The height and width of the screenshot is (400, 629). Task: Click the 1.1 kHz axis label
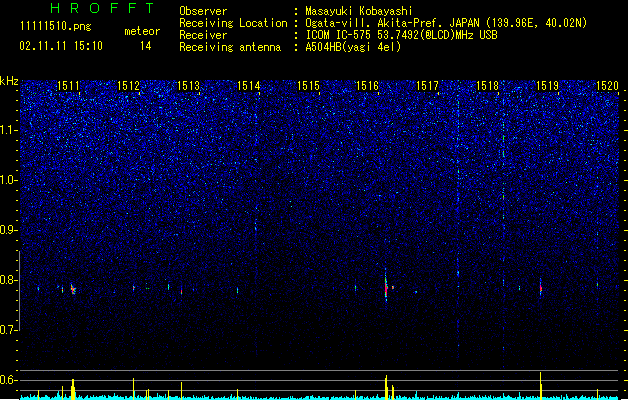(9, 130)
